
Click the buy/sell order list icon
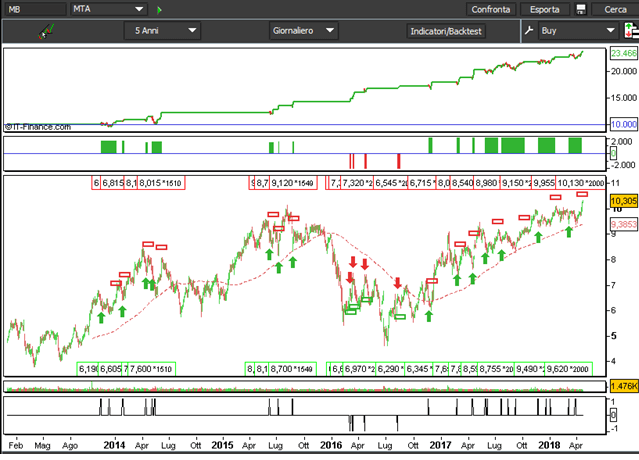pos(631,31)
